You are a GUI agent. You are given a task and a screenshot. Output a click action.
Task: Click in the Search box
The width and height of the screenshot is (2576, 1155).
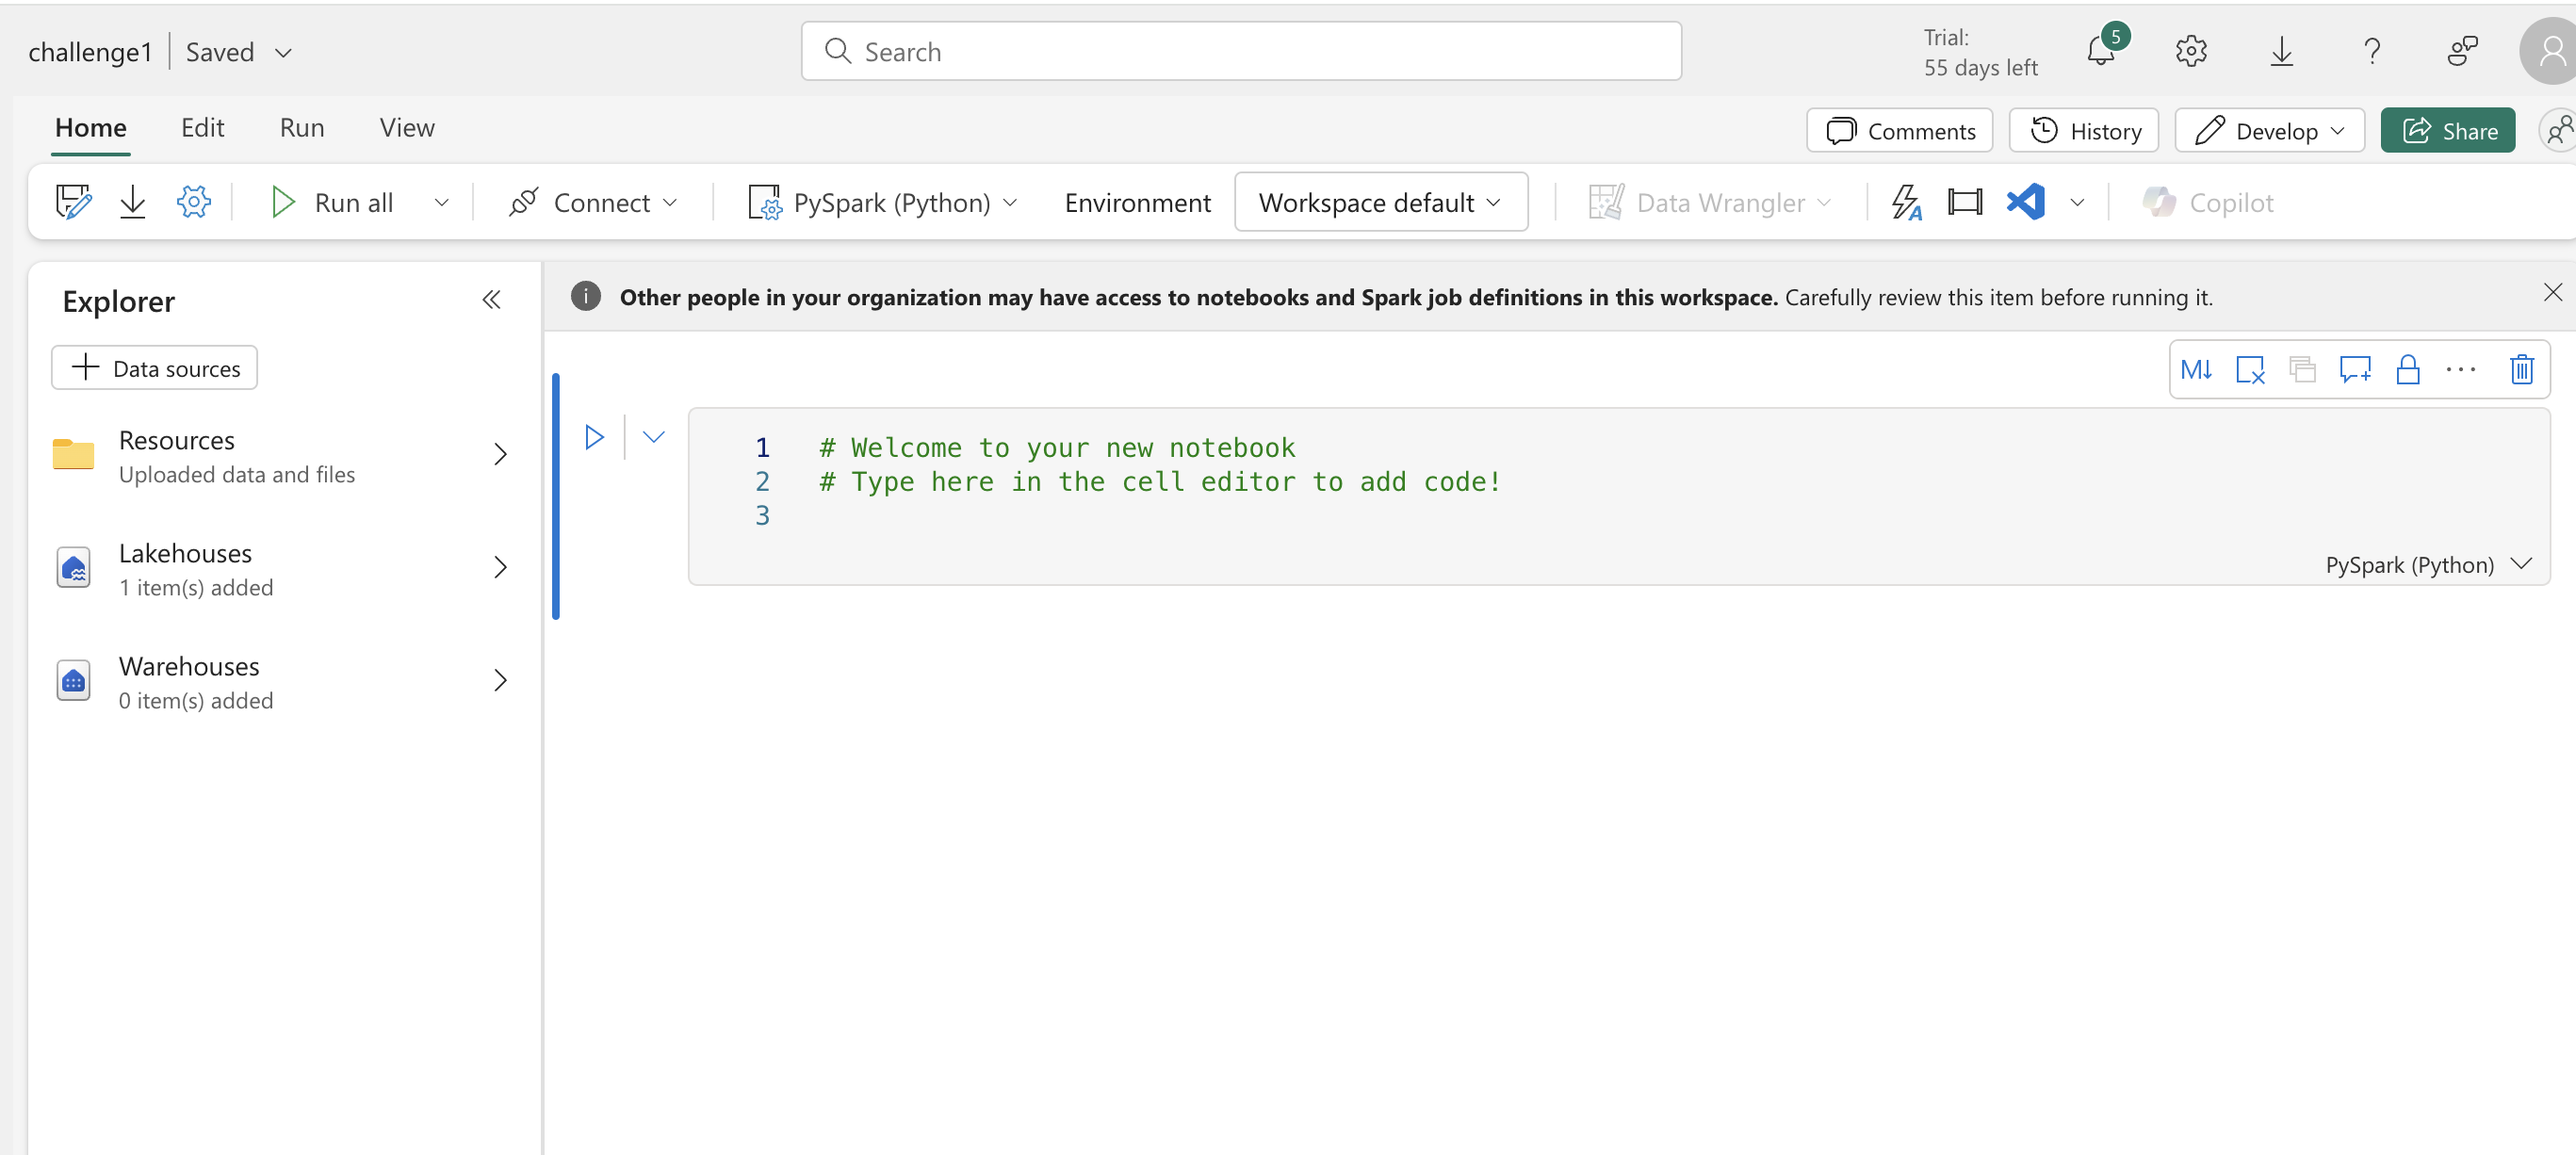click(1241, 51)
